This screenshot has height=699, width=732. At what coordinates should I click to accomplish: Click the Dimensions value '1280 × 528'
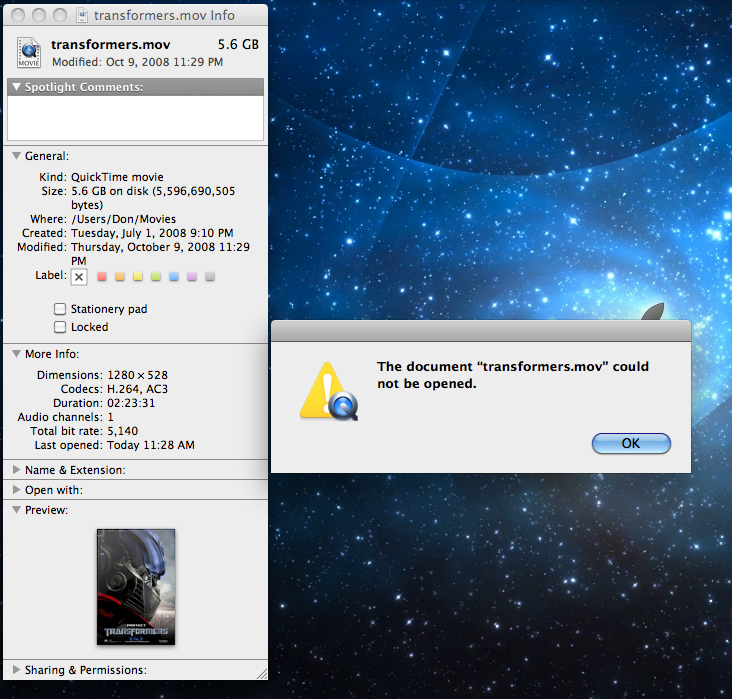[x=137, y=375]
